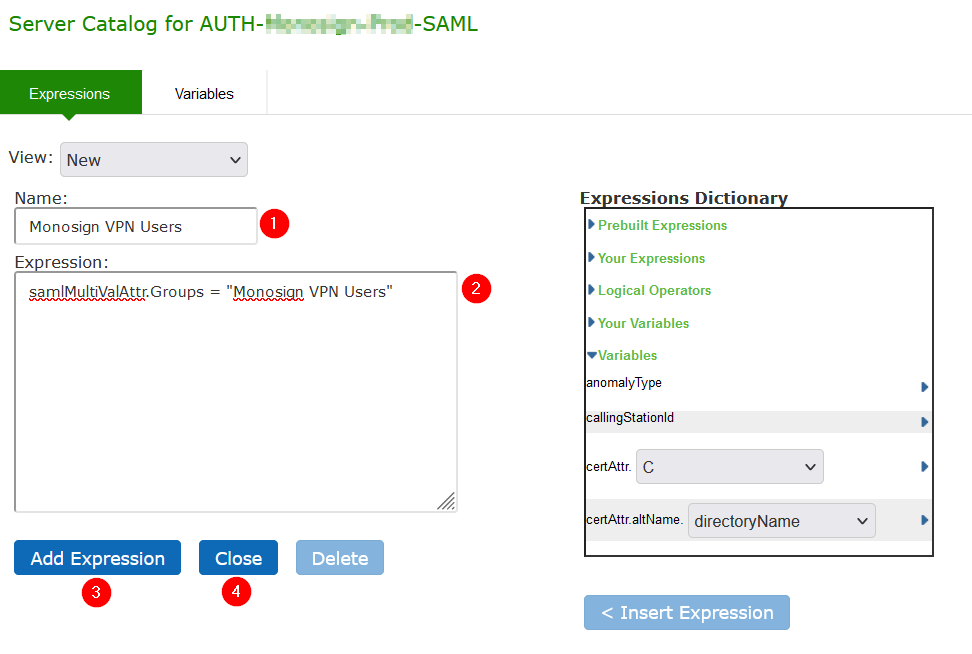Expand the Your Variables section
The image size is (972, 654).
click(x=642, y=323)
